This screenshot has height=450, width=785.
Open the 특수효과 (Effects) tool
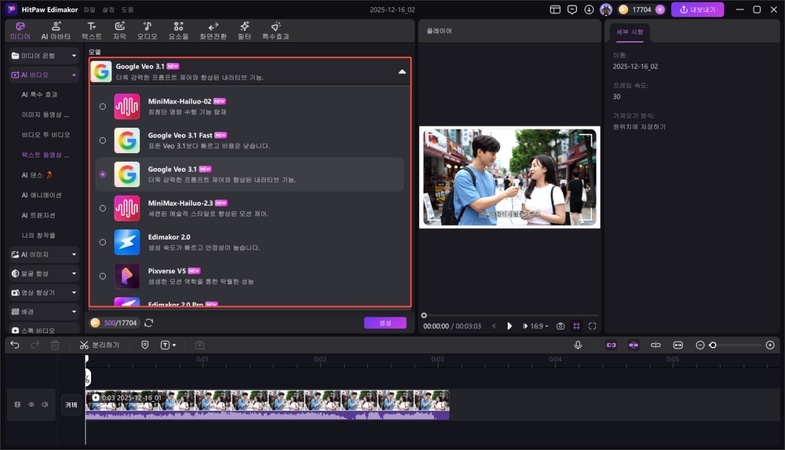pyautogui.click(x=275, y=31)
